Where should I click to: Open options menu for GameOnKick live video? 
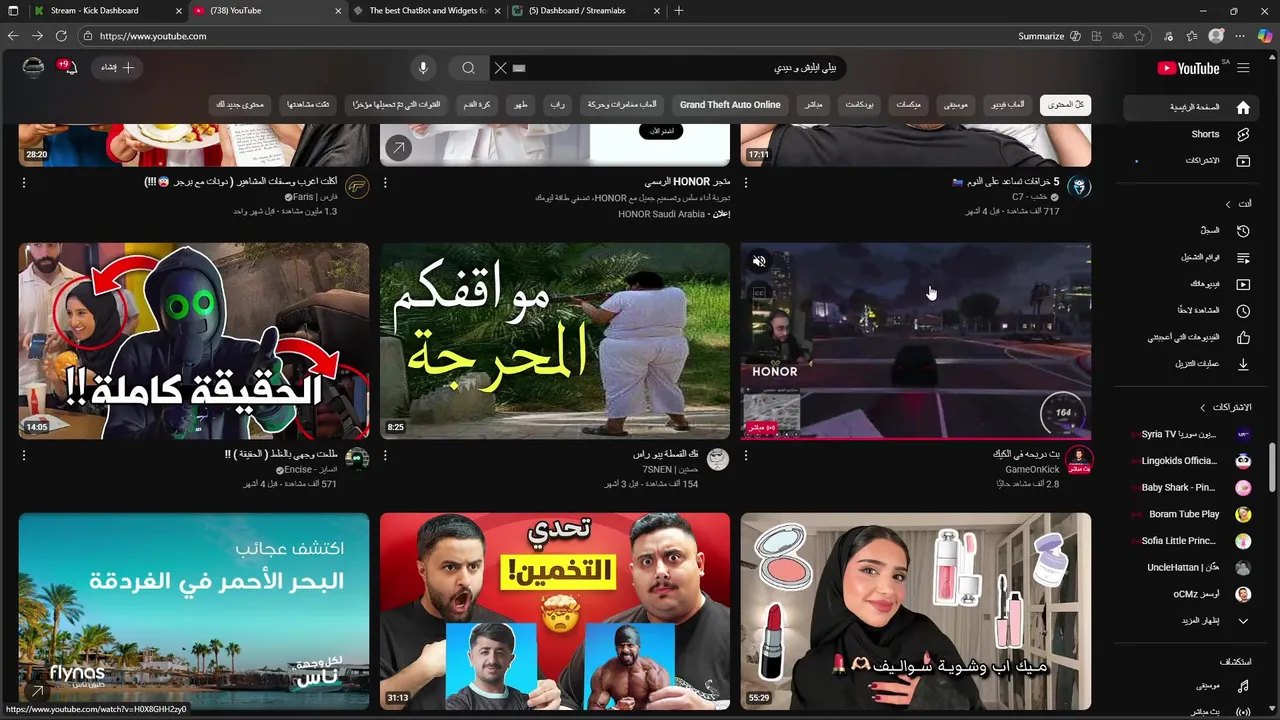pos(745,455)
